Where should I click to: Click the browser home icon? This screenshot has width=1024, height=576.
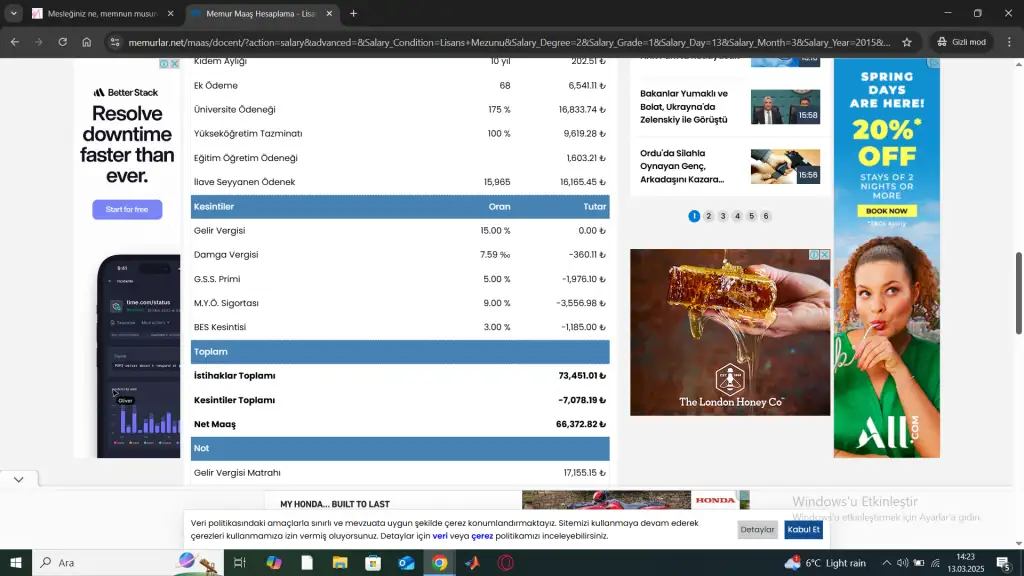point(87,42)
